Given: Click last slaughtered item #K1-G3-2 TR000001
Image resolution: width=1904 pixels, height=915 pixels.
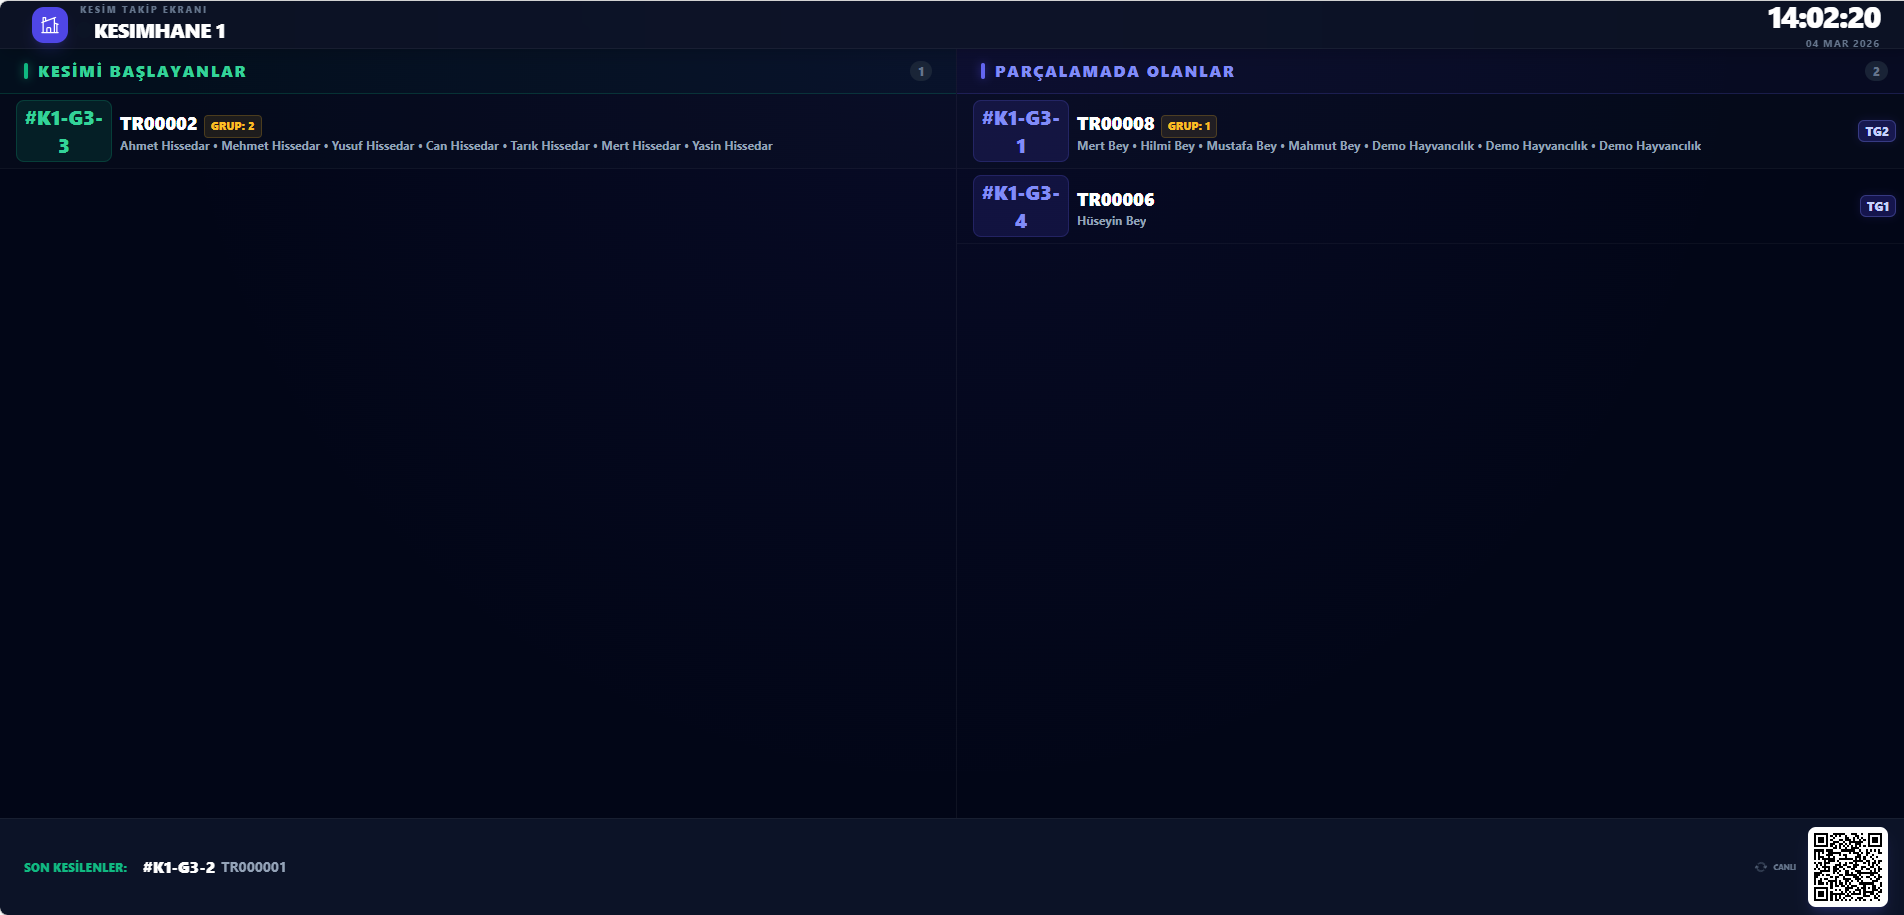Looking at the screenshot, I should [x=214, y=867].
